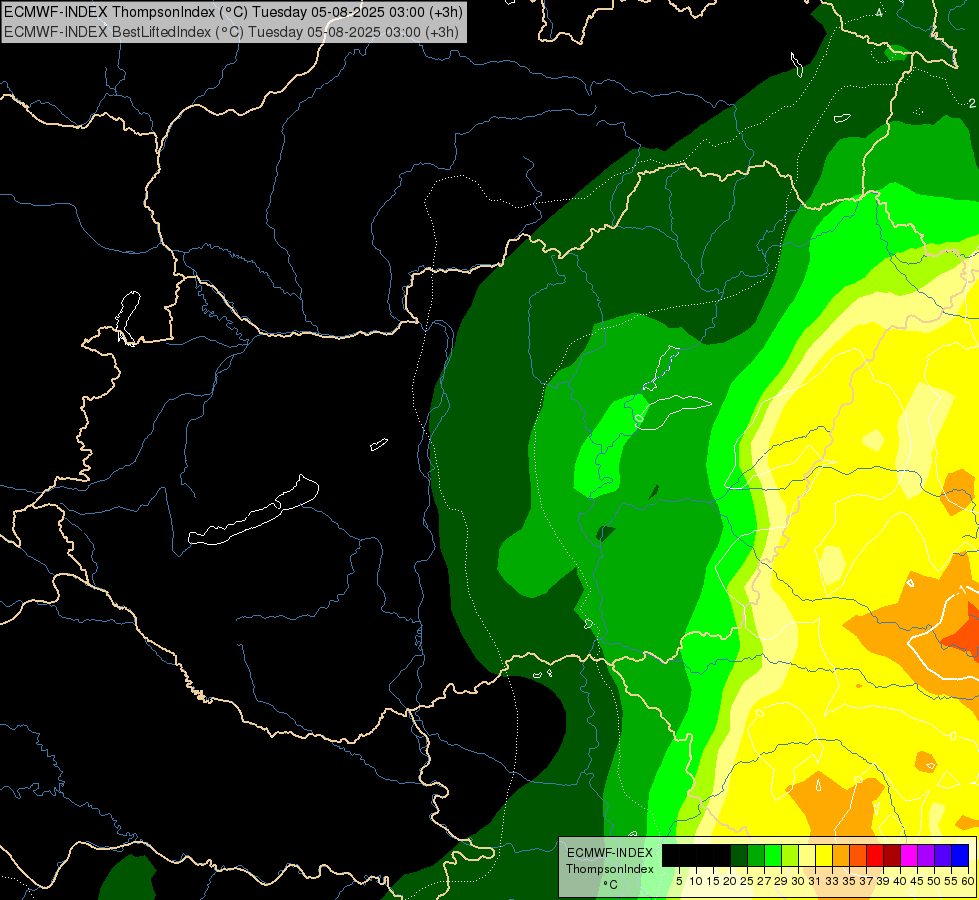Screen dimensions: 979x900
Task: Click the legend tick value '35'
Action: pyautogui.click(x=849, y=881)
